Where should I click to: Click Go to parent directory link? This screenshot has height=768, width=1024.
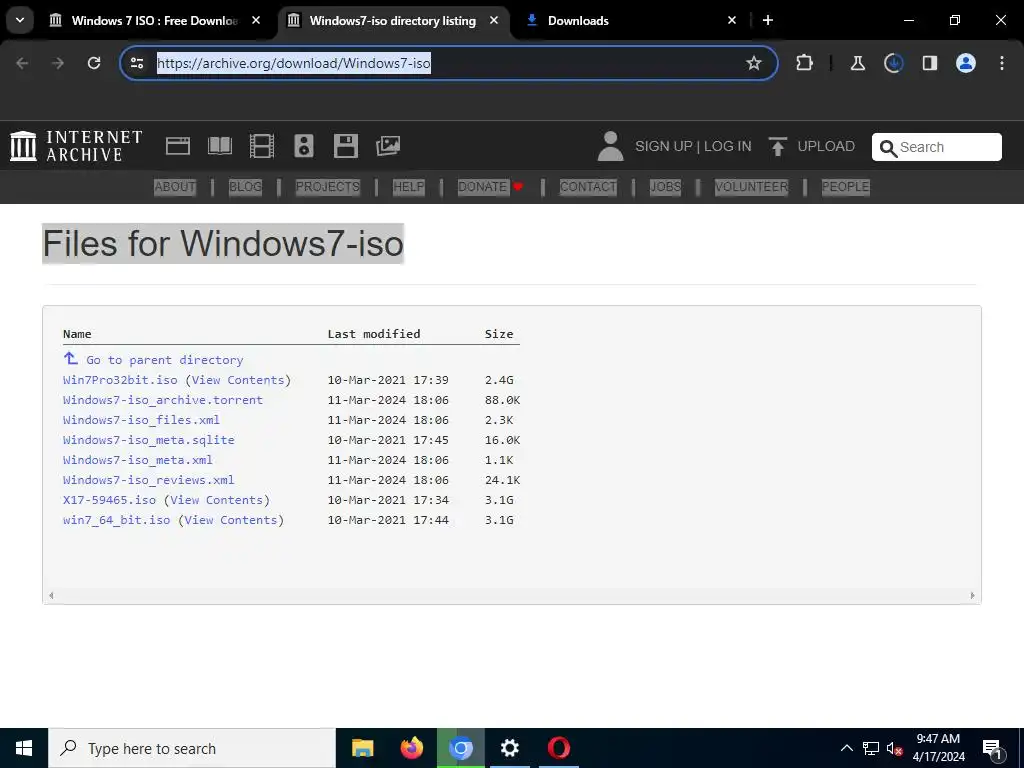point(153,360)
